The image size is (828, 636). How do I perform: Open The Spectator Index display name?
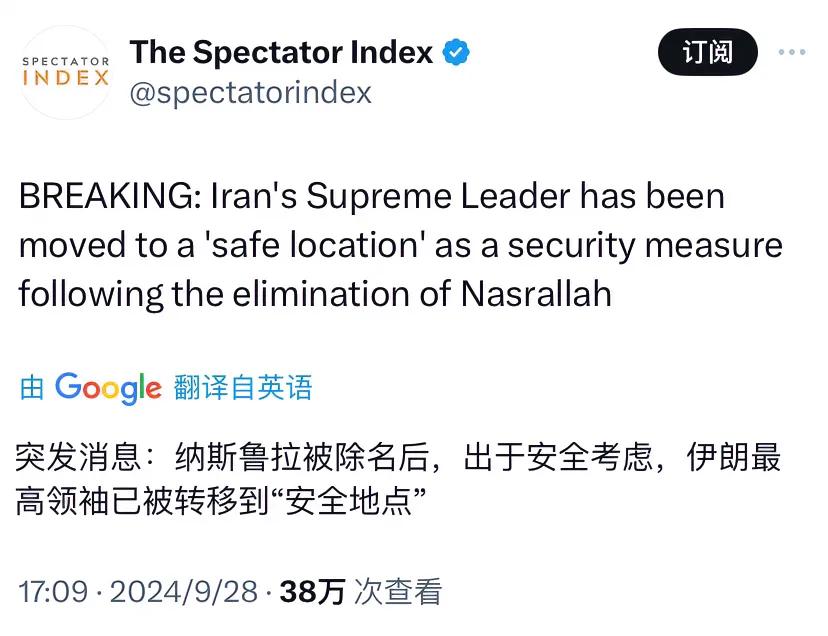tap(281, 51)
